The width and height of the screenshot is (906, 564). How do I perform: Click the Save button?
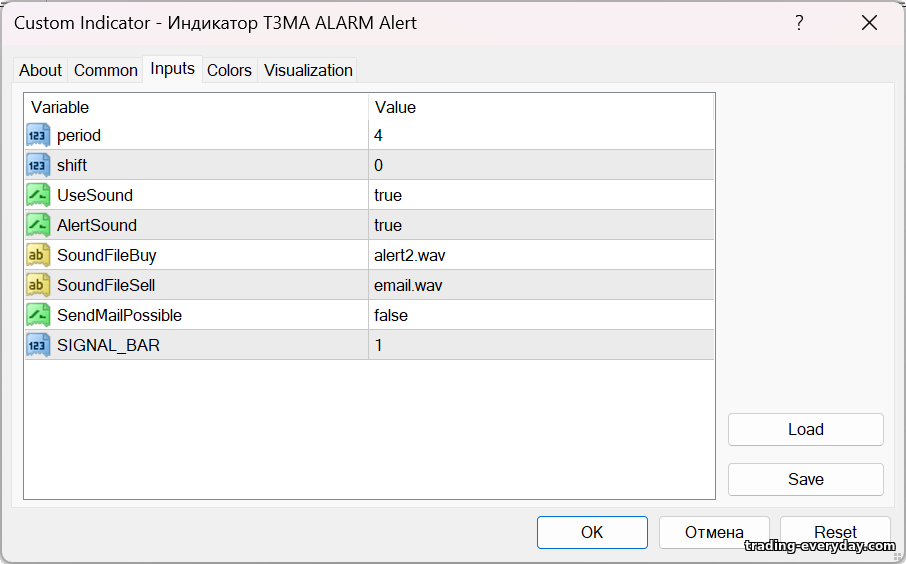(805, 479)
